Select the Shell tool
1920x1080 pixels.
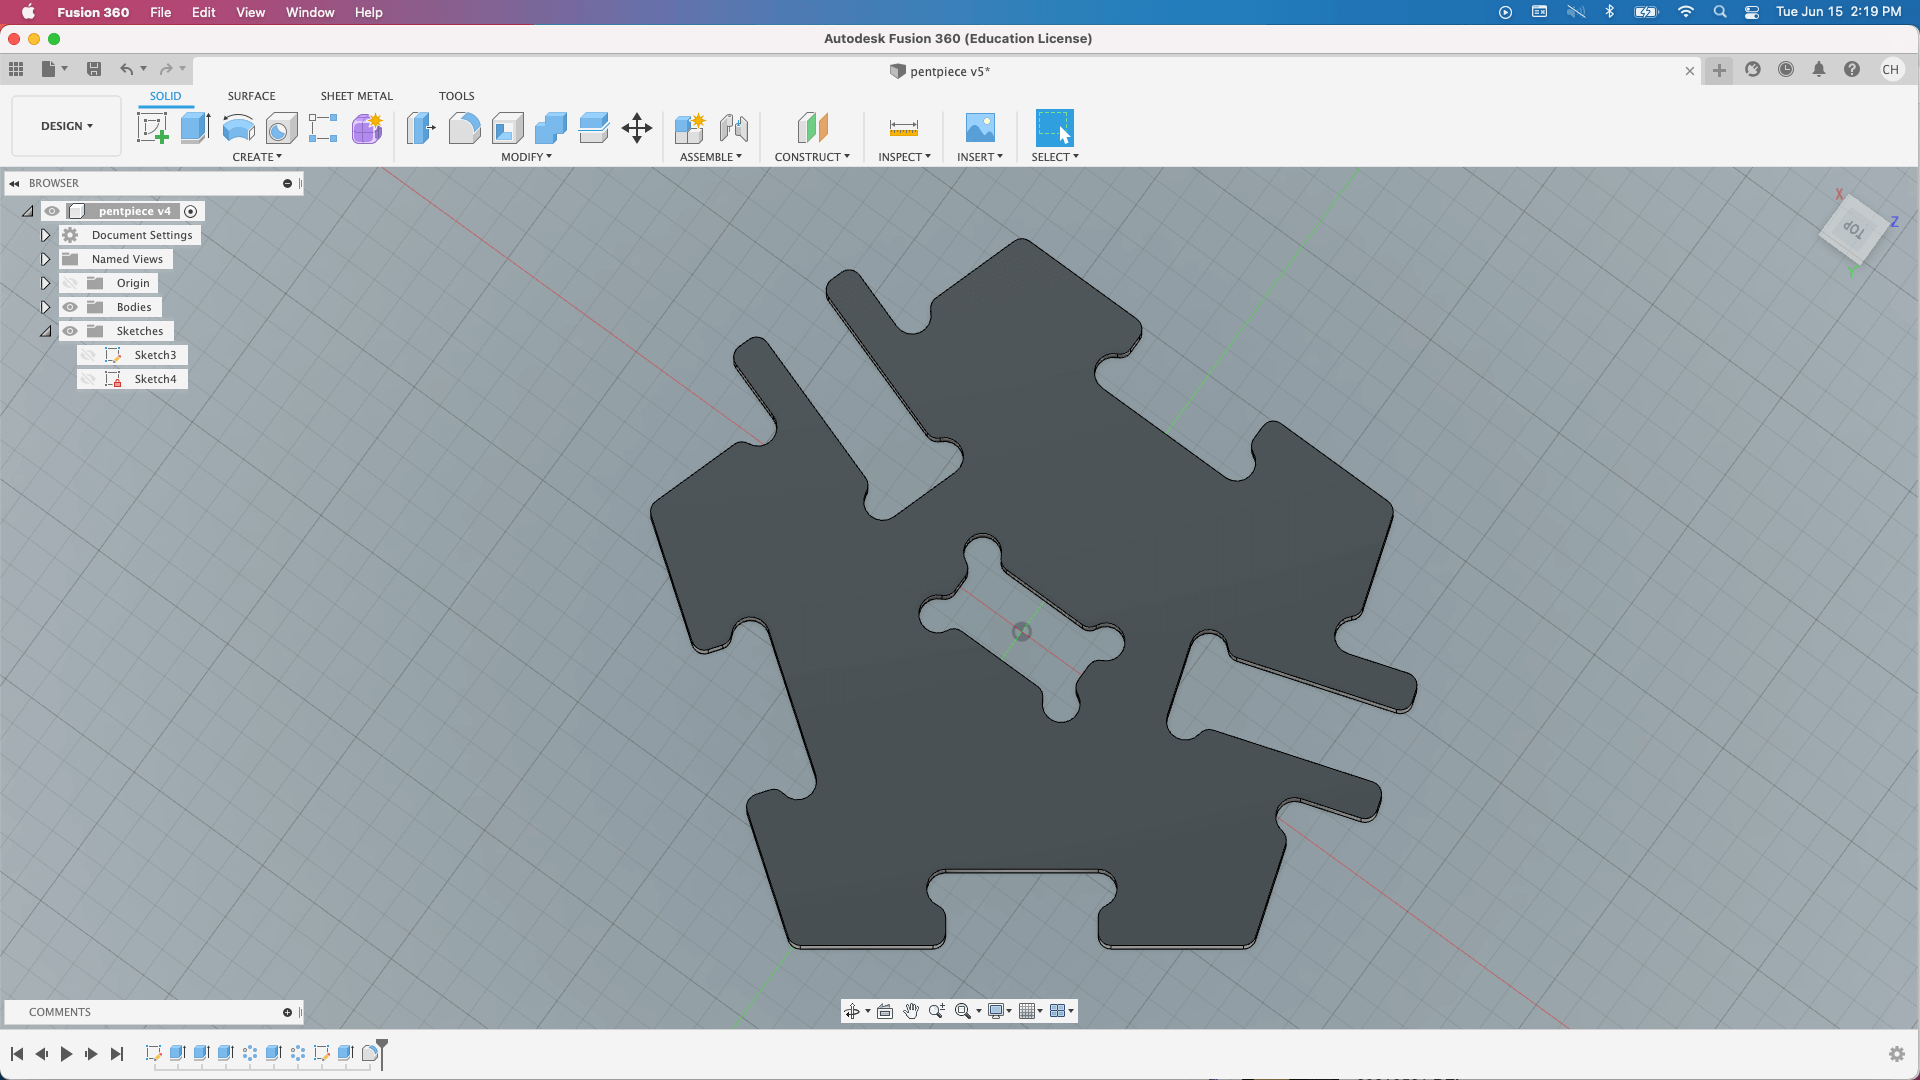(x=507, y=128)
